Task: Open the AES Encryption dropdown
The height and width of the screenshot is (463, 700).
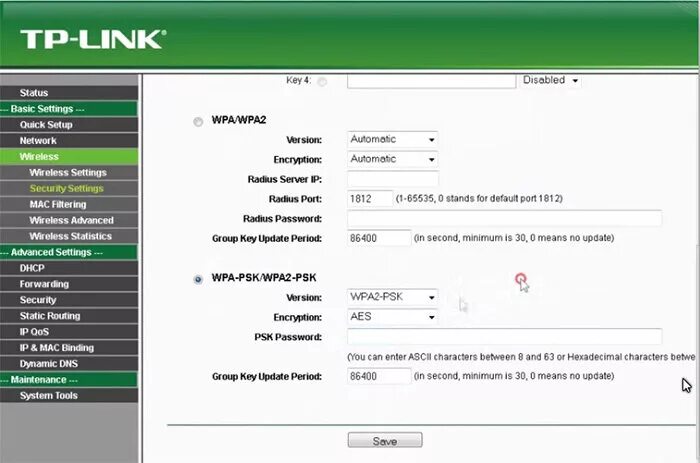Action: tap(392, 317)
